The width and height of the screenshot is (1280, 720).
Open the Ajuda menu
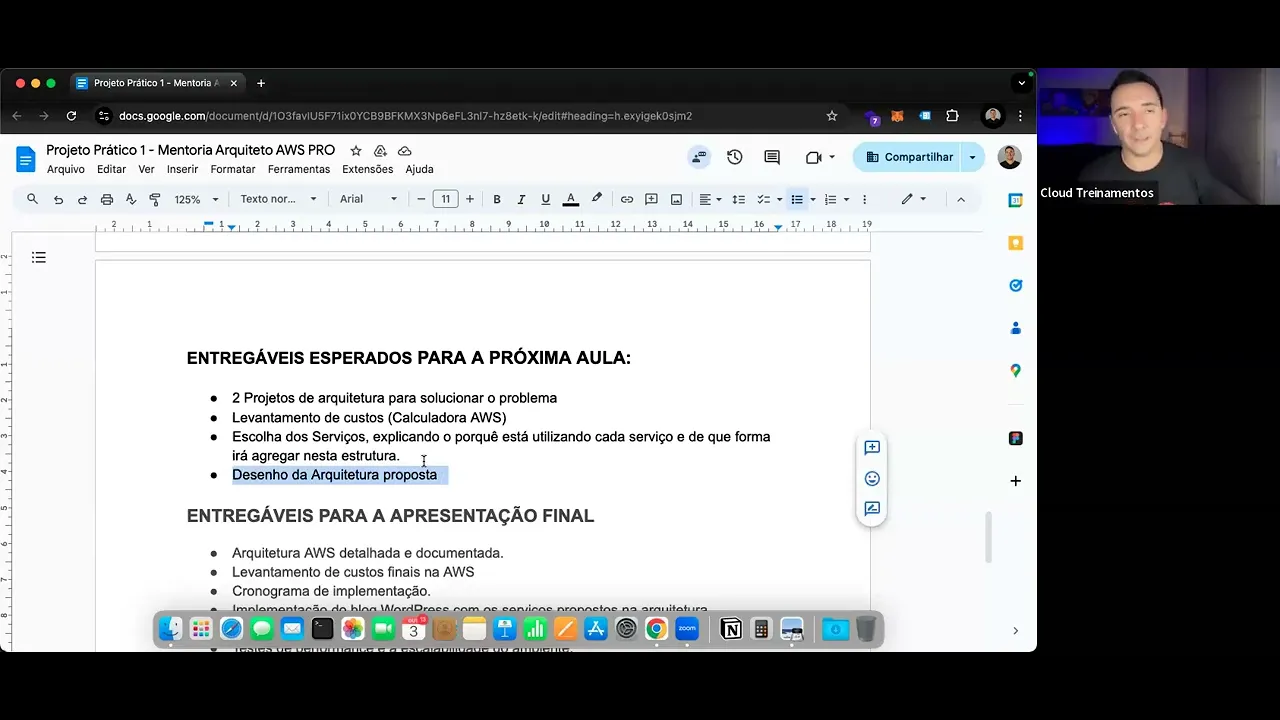419,169
